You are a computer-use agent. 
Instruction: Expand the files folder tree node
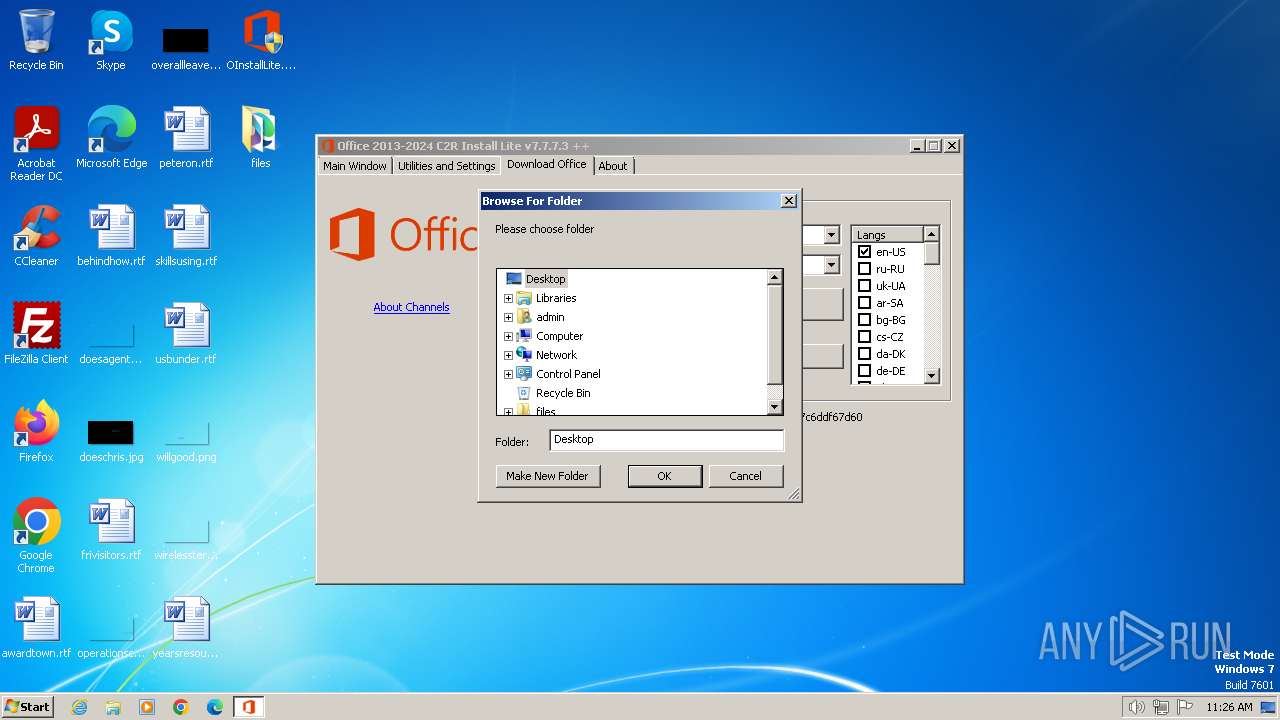tap(508, 411)
